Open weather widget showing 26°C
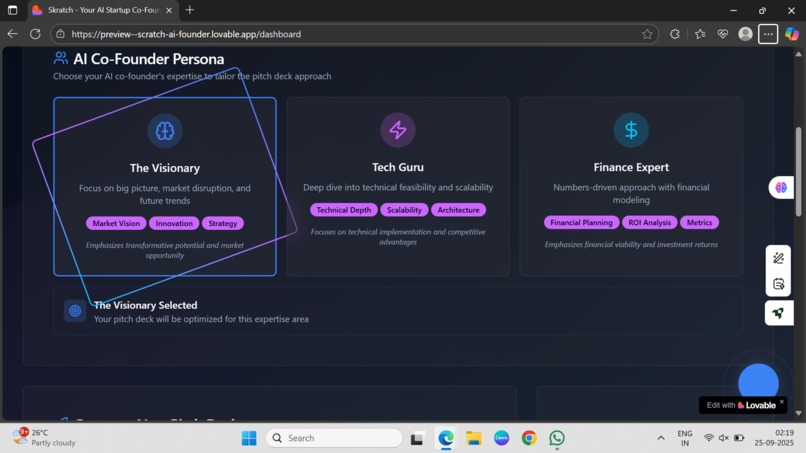The image size is (806, 453). (44, 438)
